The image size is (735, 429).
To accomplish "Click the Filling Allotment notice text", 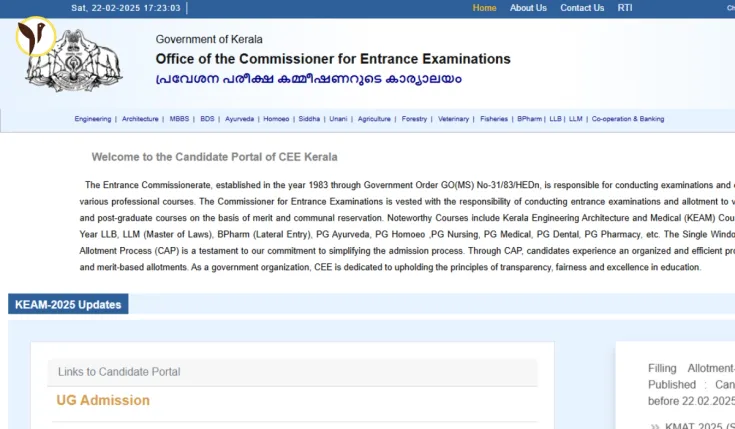I will (x=691, y=384).
